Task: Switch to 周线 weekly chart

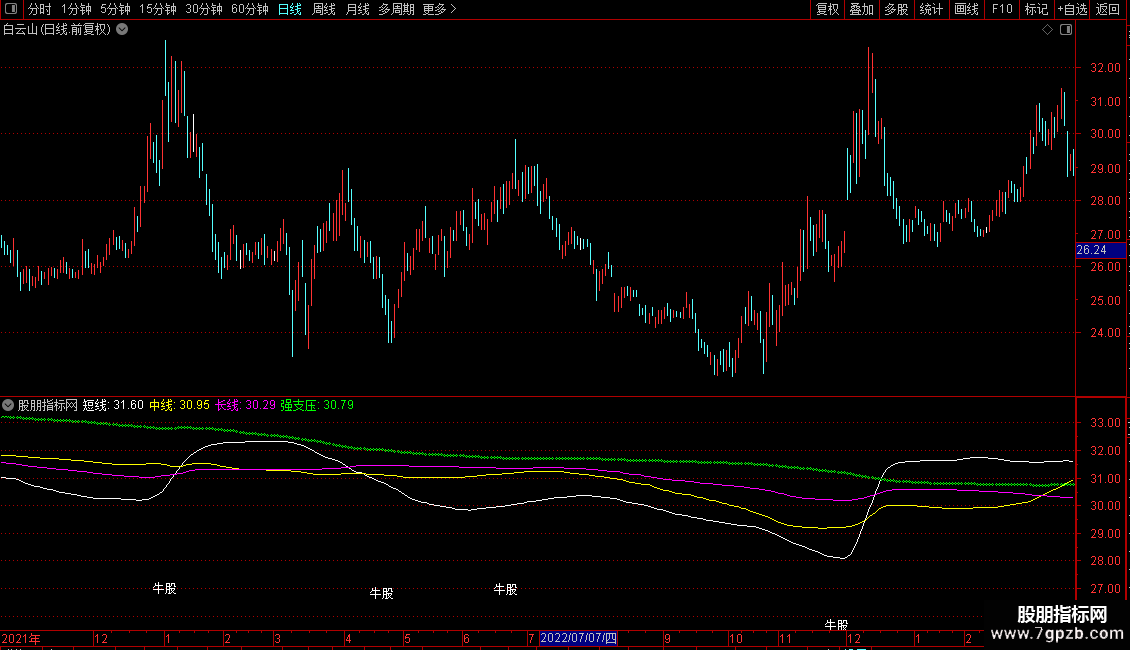Action: click(x=324, y=9)
